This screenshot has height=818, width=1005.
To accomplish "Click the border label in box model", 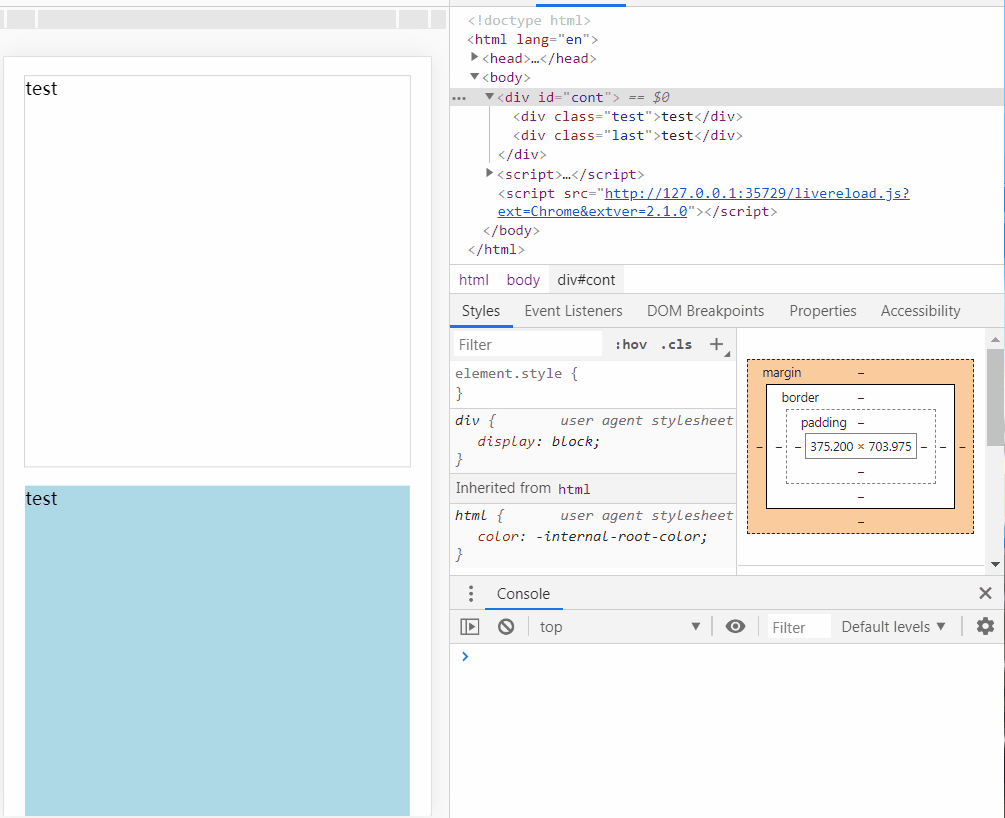I will tap(800, 397).
